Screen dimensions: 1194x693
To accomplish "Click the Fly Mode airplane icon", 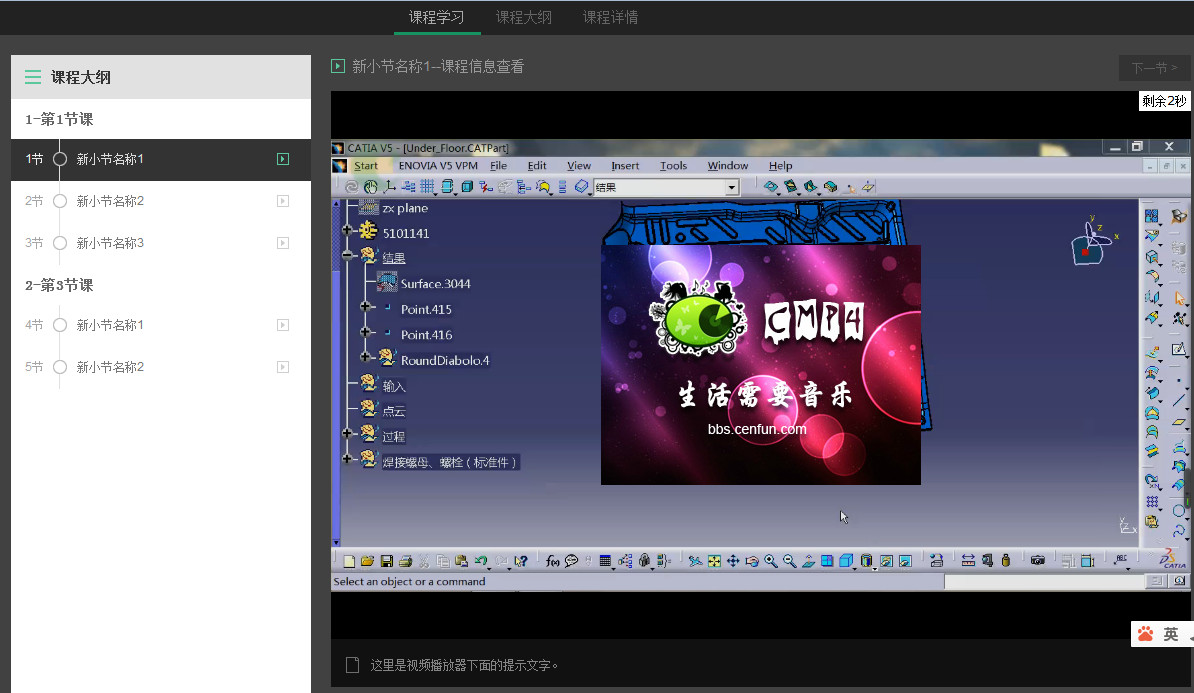I will point(695,561).
